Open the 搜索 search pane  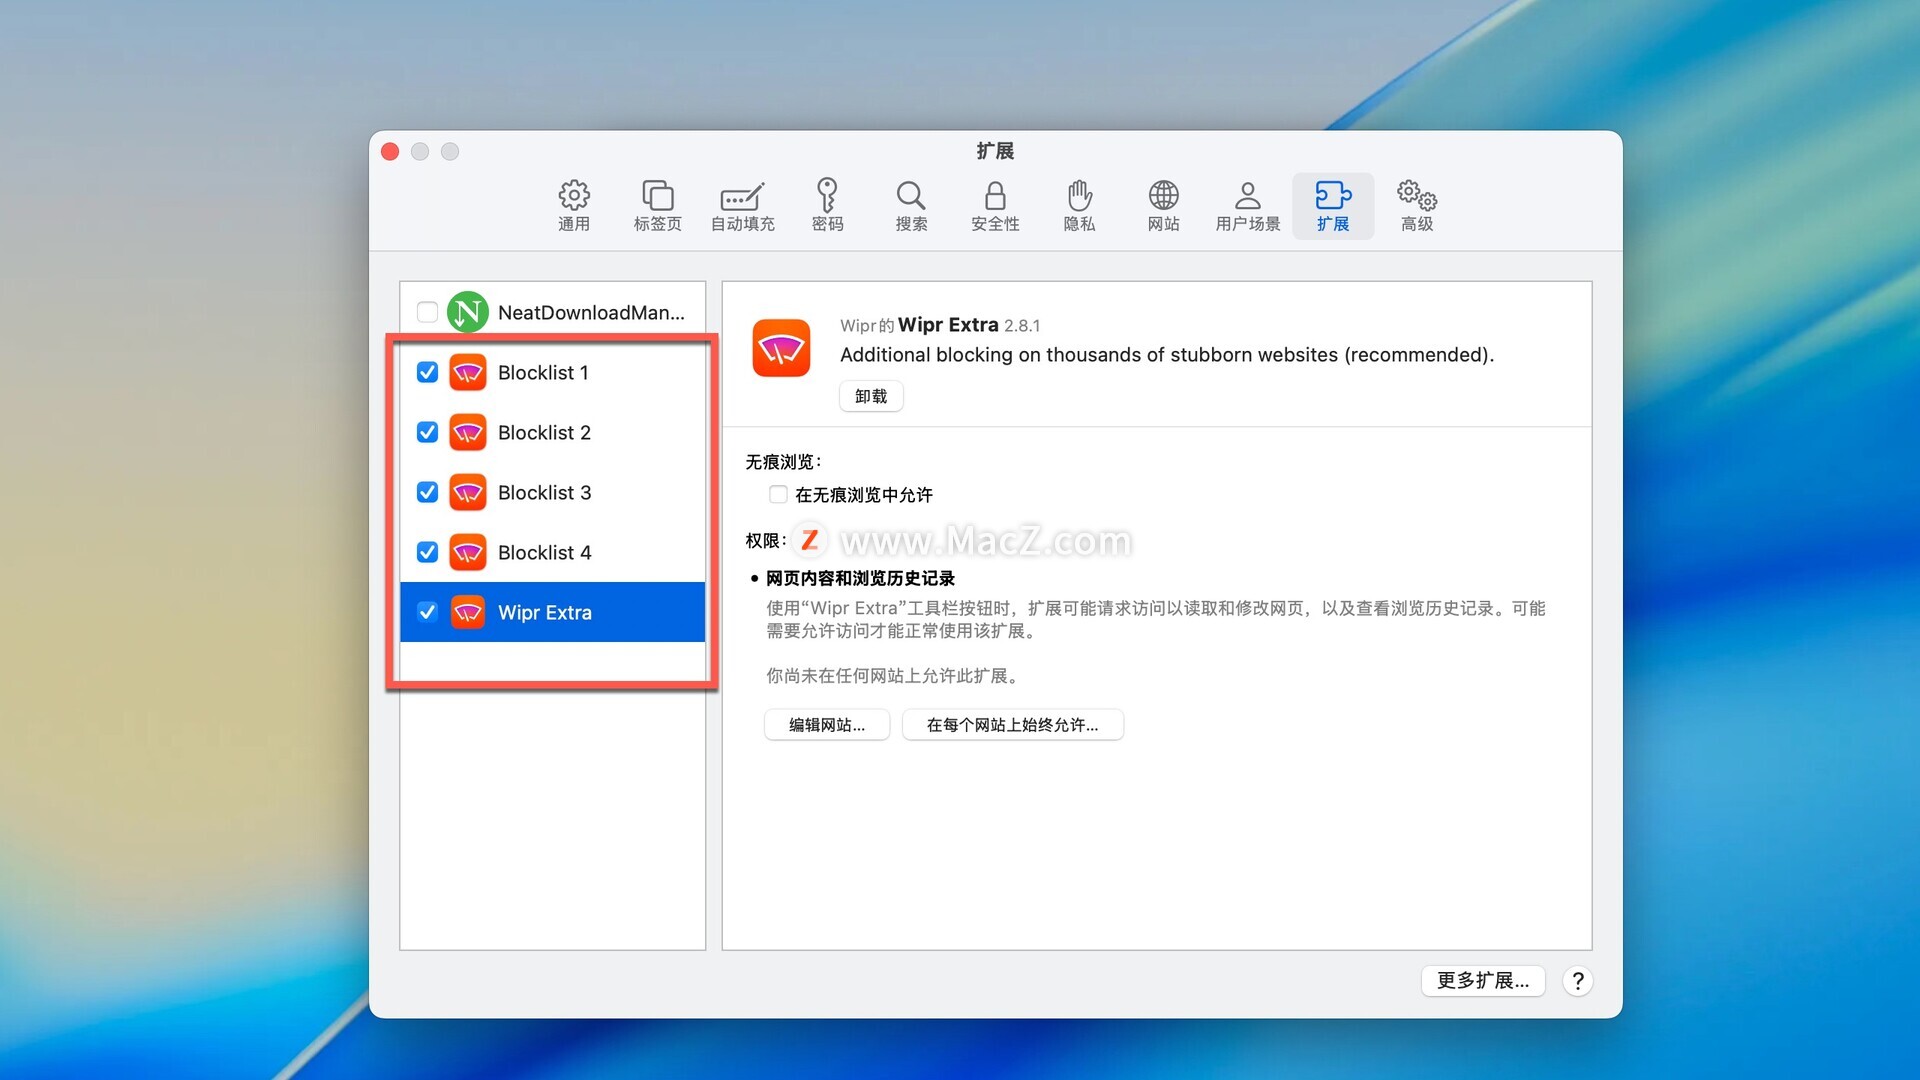pos(911,206)
